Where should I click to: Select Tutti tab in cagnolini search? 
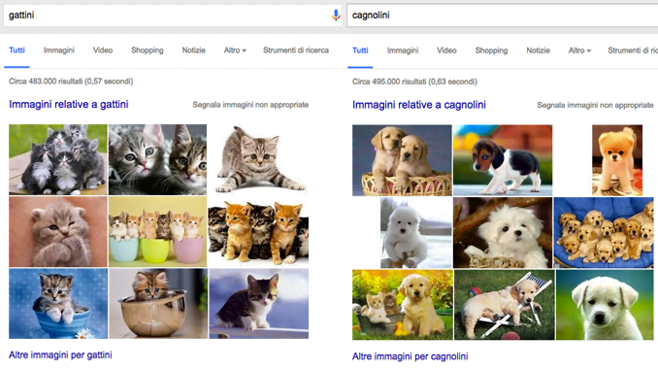tap(360, 50)
